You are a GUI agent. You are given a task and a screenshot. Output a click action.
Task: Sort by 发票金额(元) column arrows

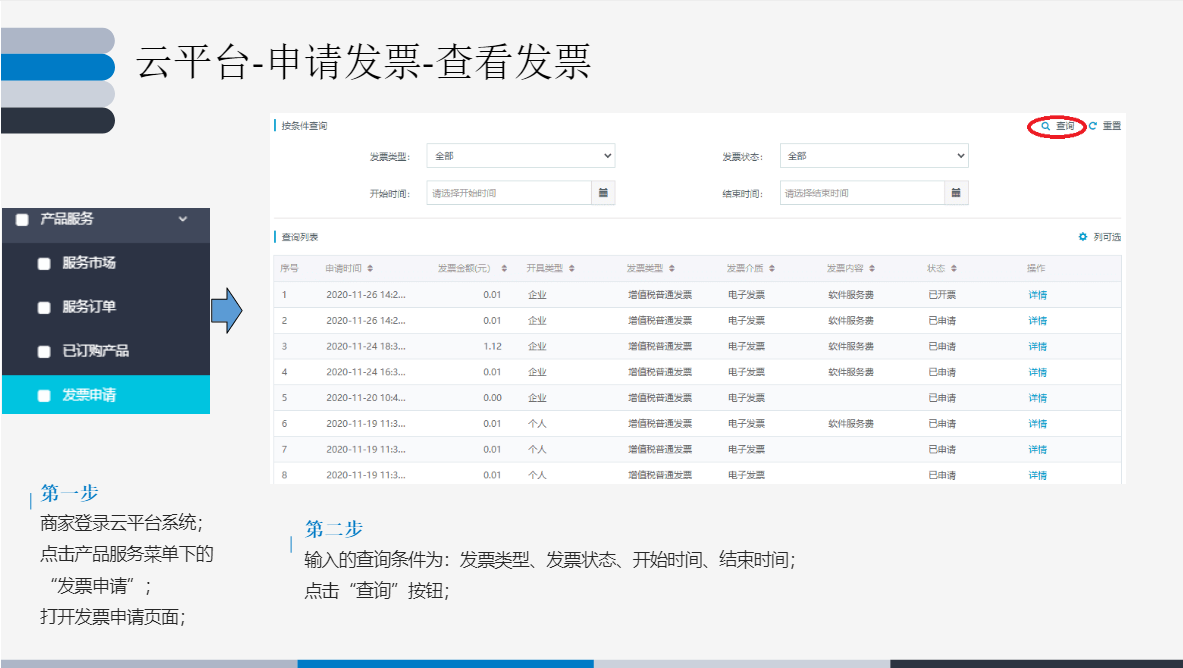tap(504, 269)
